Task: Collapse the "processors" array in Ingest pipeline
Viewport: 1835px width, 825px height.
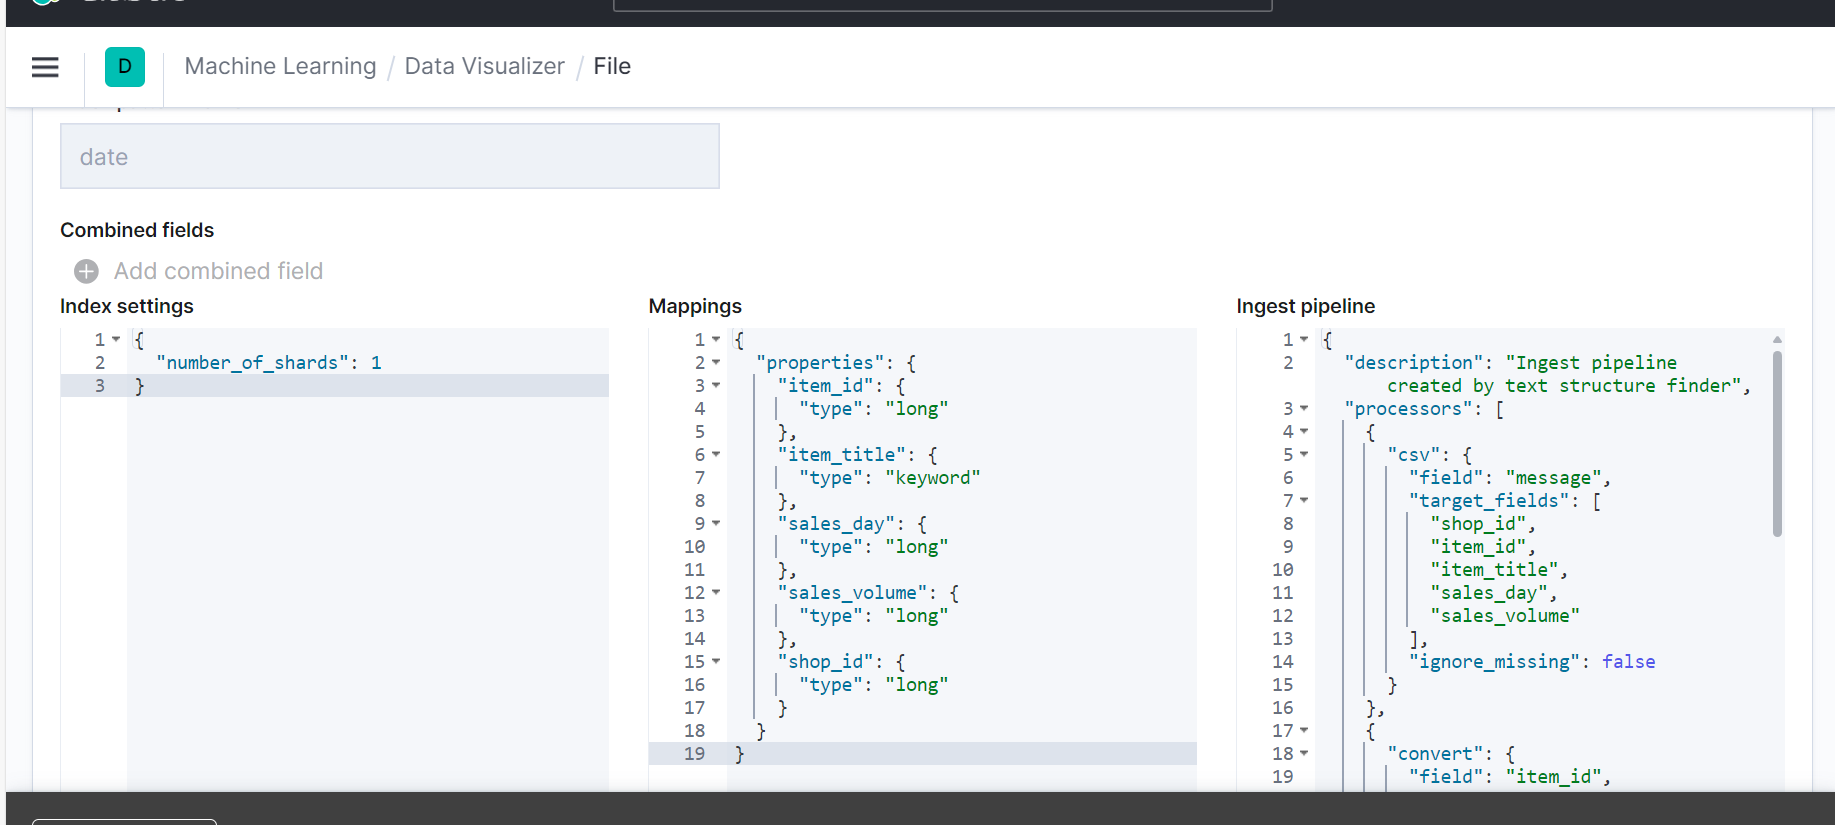Action: (1304, 409)
